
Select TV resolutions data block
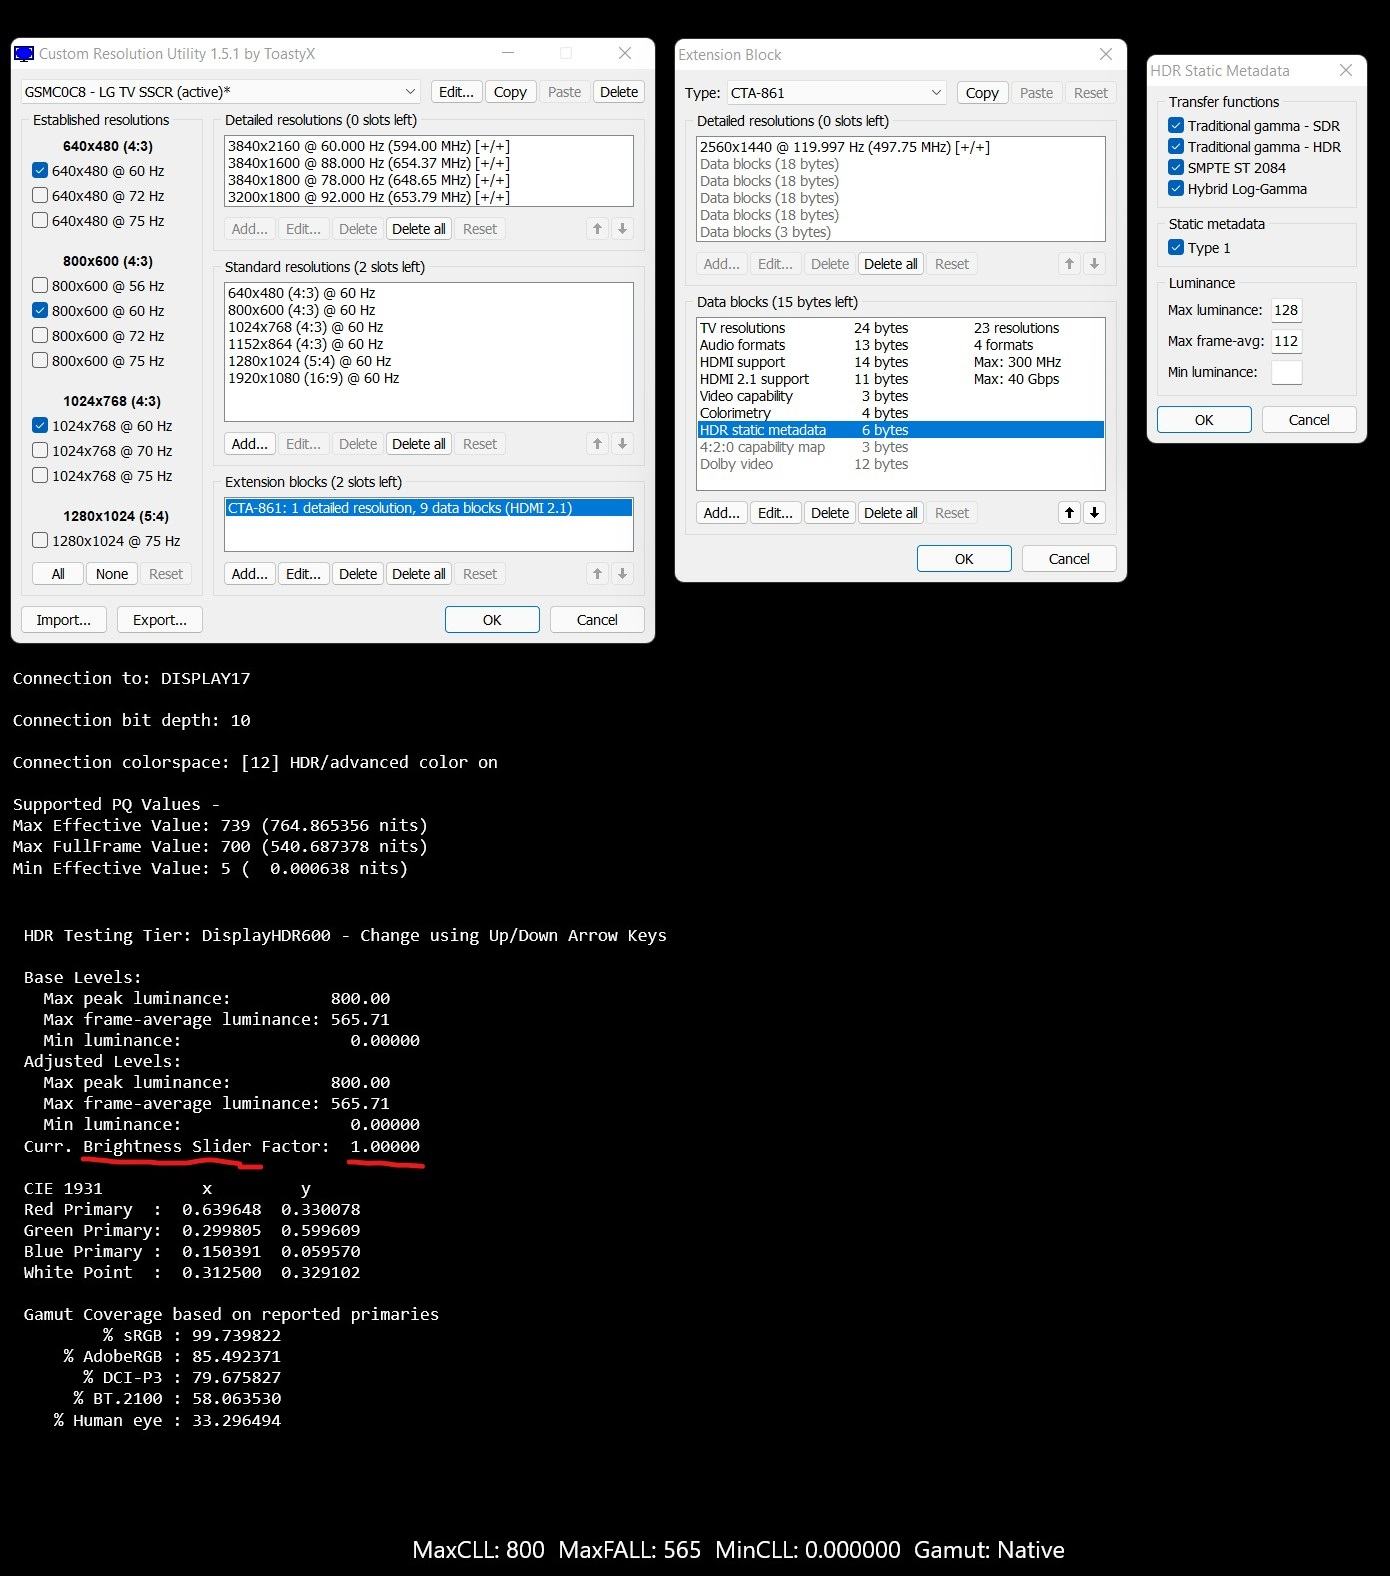click(x=901, y=328)
